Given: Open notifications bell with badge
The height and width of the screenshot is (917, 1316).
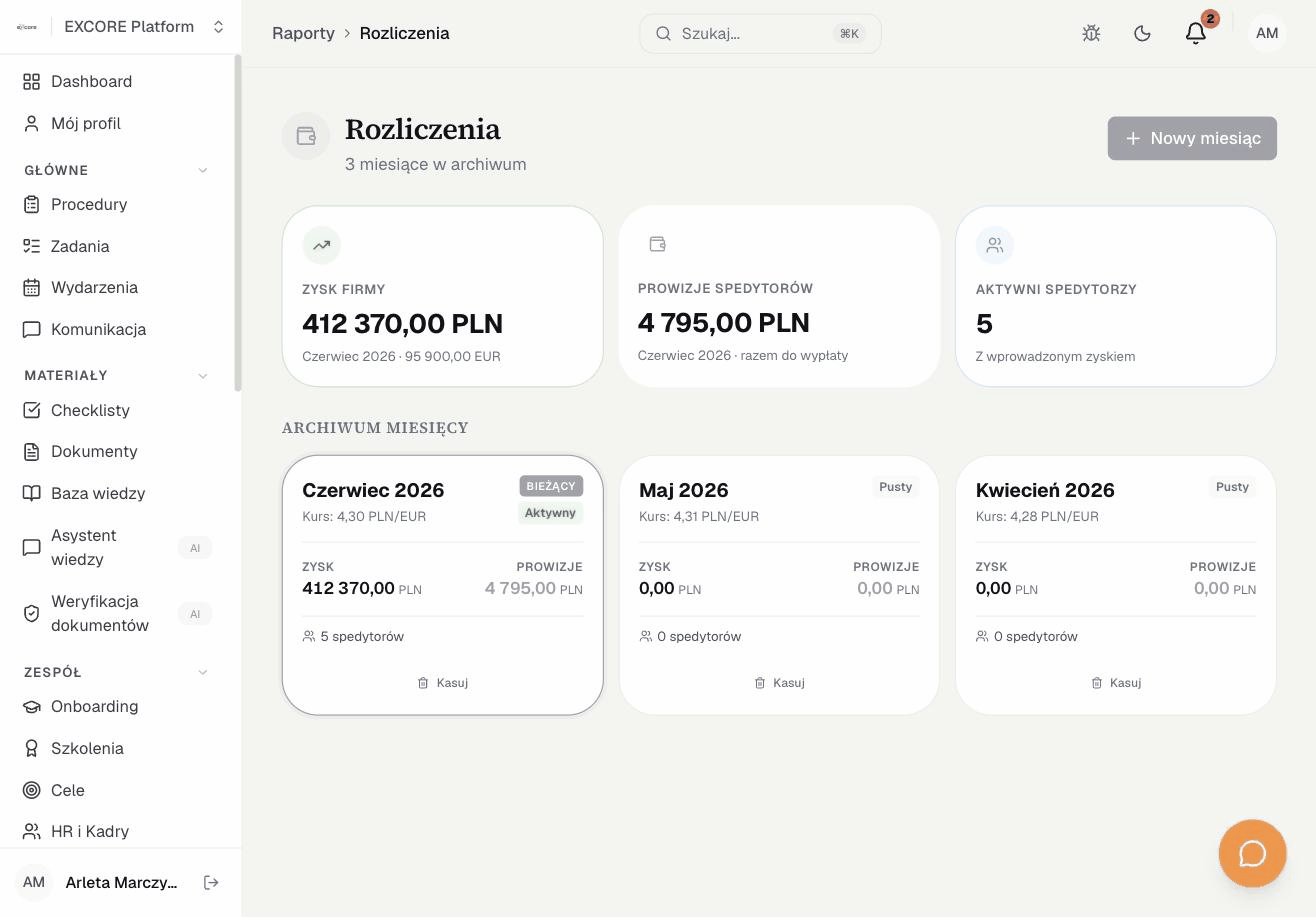Looking at the screenshot, I should pyautogui.click(x=1196, y=33).
